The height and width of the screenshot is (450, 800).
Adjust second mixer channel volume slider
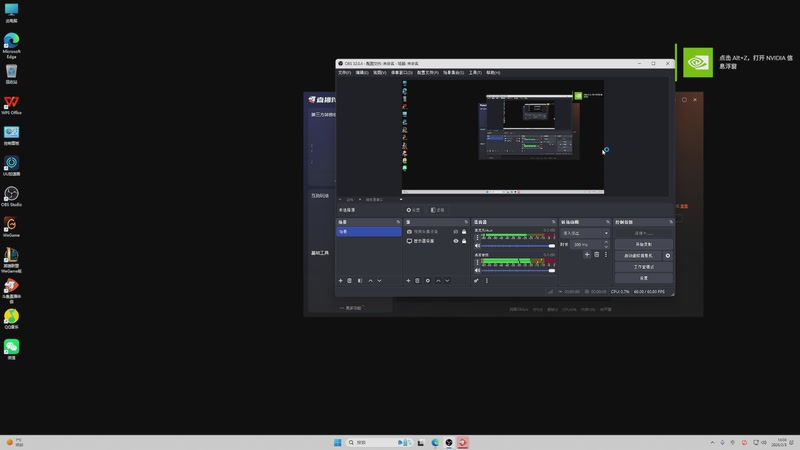coord(518,270)
